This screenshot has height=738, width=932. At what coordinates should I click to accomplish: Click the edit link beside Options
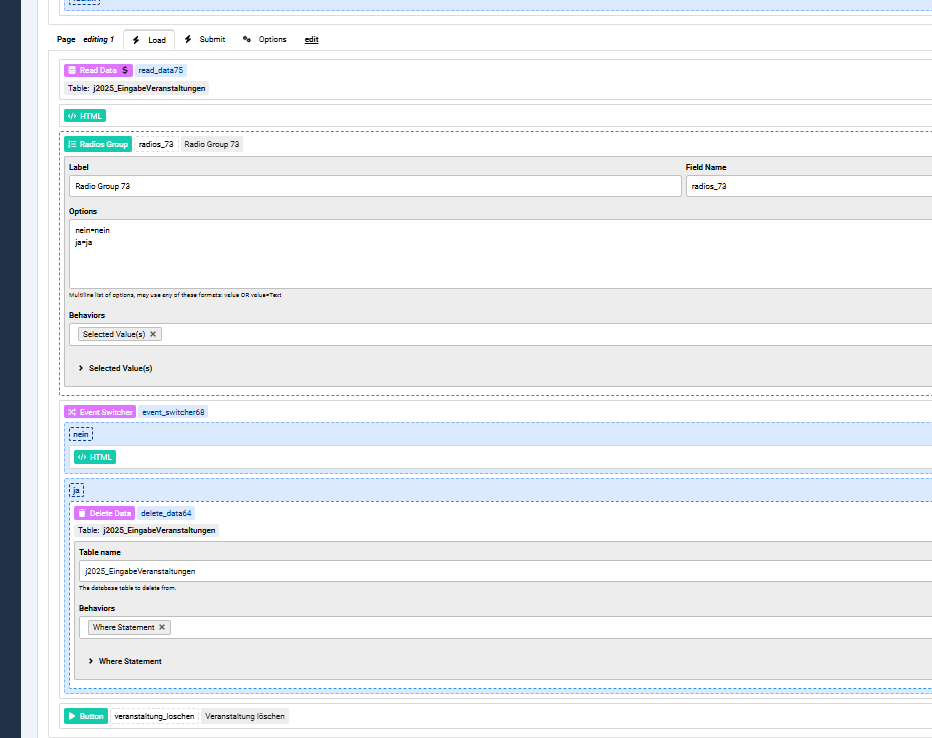pyautogui.click(x=312, y=40)
